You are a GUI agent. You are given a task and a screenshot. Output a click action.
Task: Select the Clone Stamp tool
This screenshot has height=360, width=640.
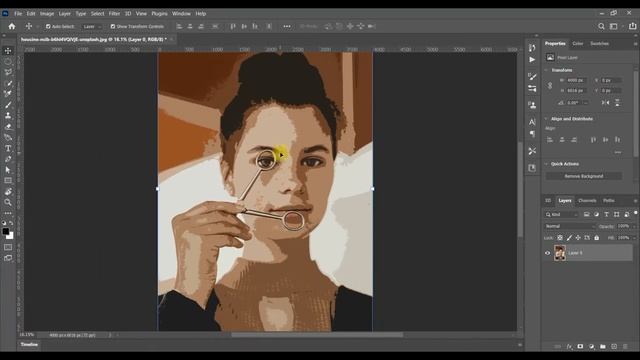8,116
